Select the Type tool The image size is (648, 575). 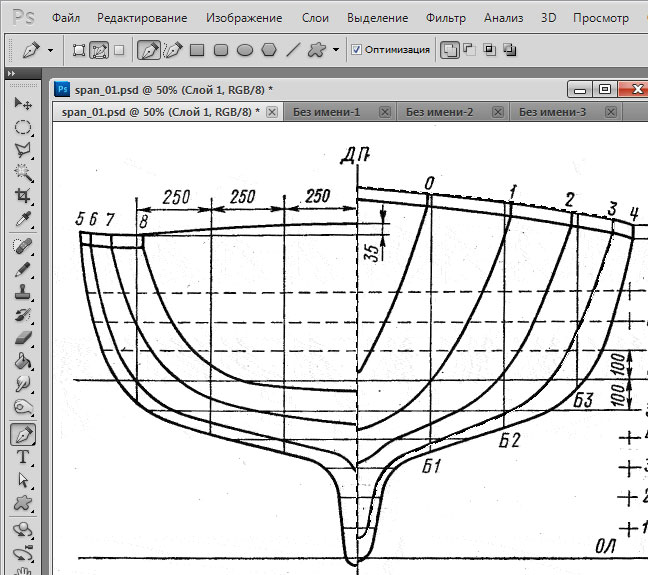coord(22,457)
